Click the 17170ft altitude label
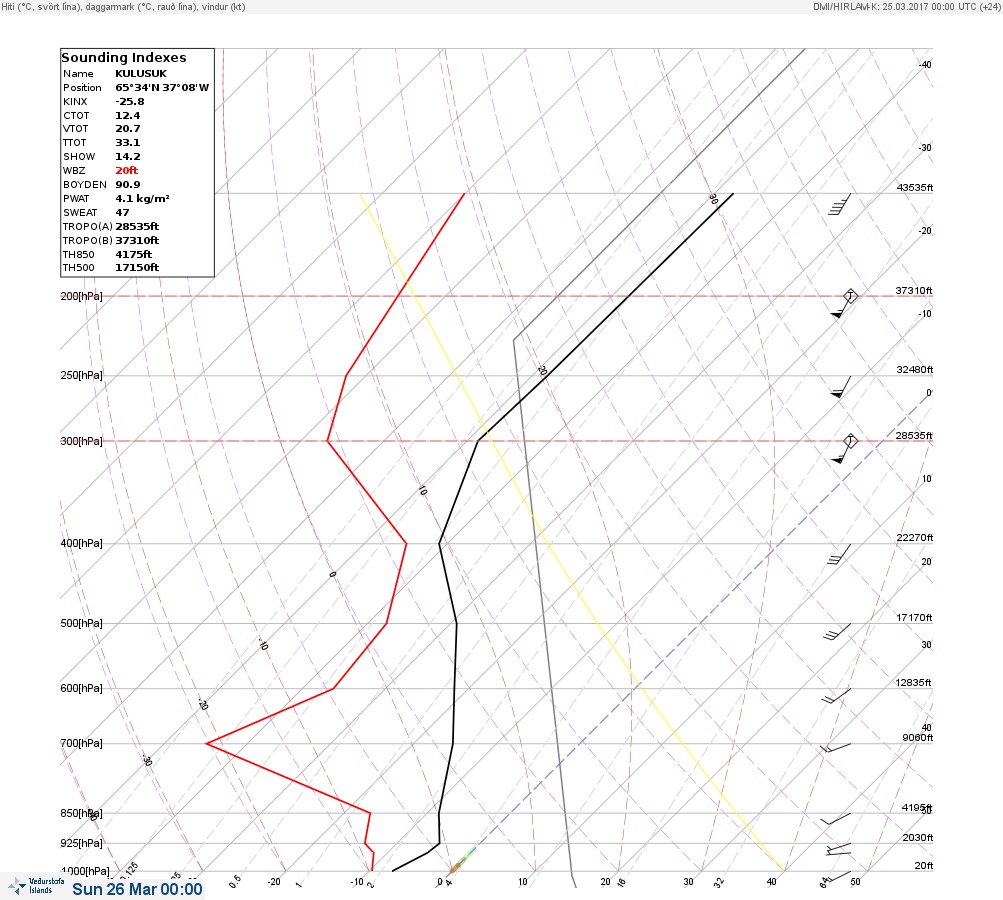1003x900 pixels. pyautogui.click(x=915, y=618)
